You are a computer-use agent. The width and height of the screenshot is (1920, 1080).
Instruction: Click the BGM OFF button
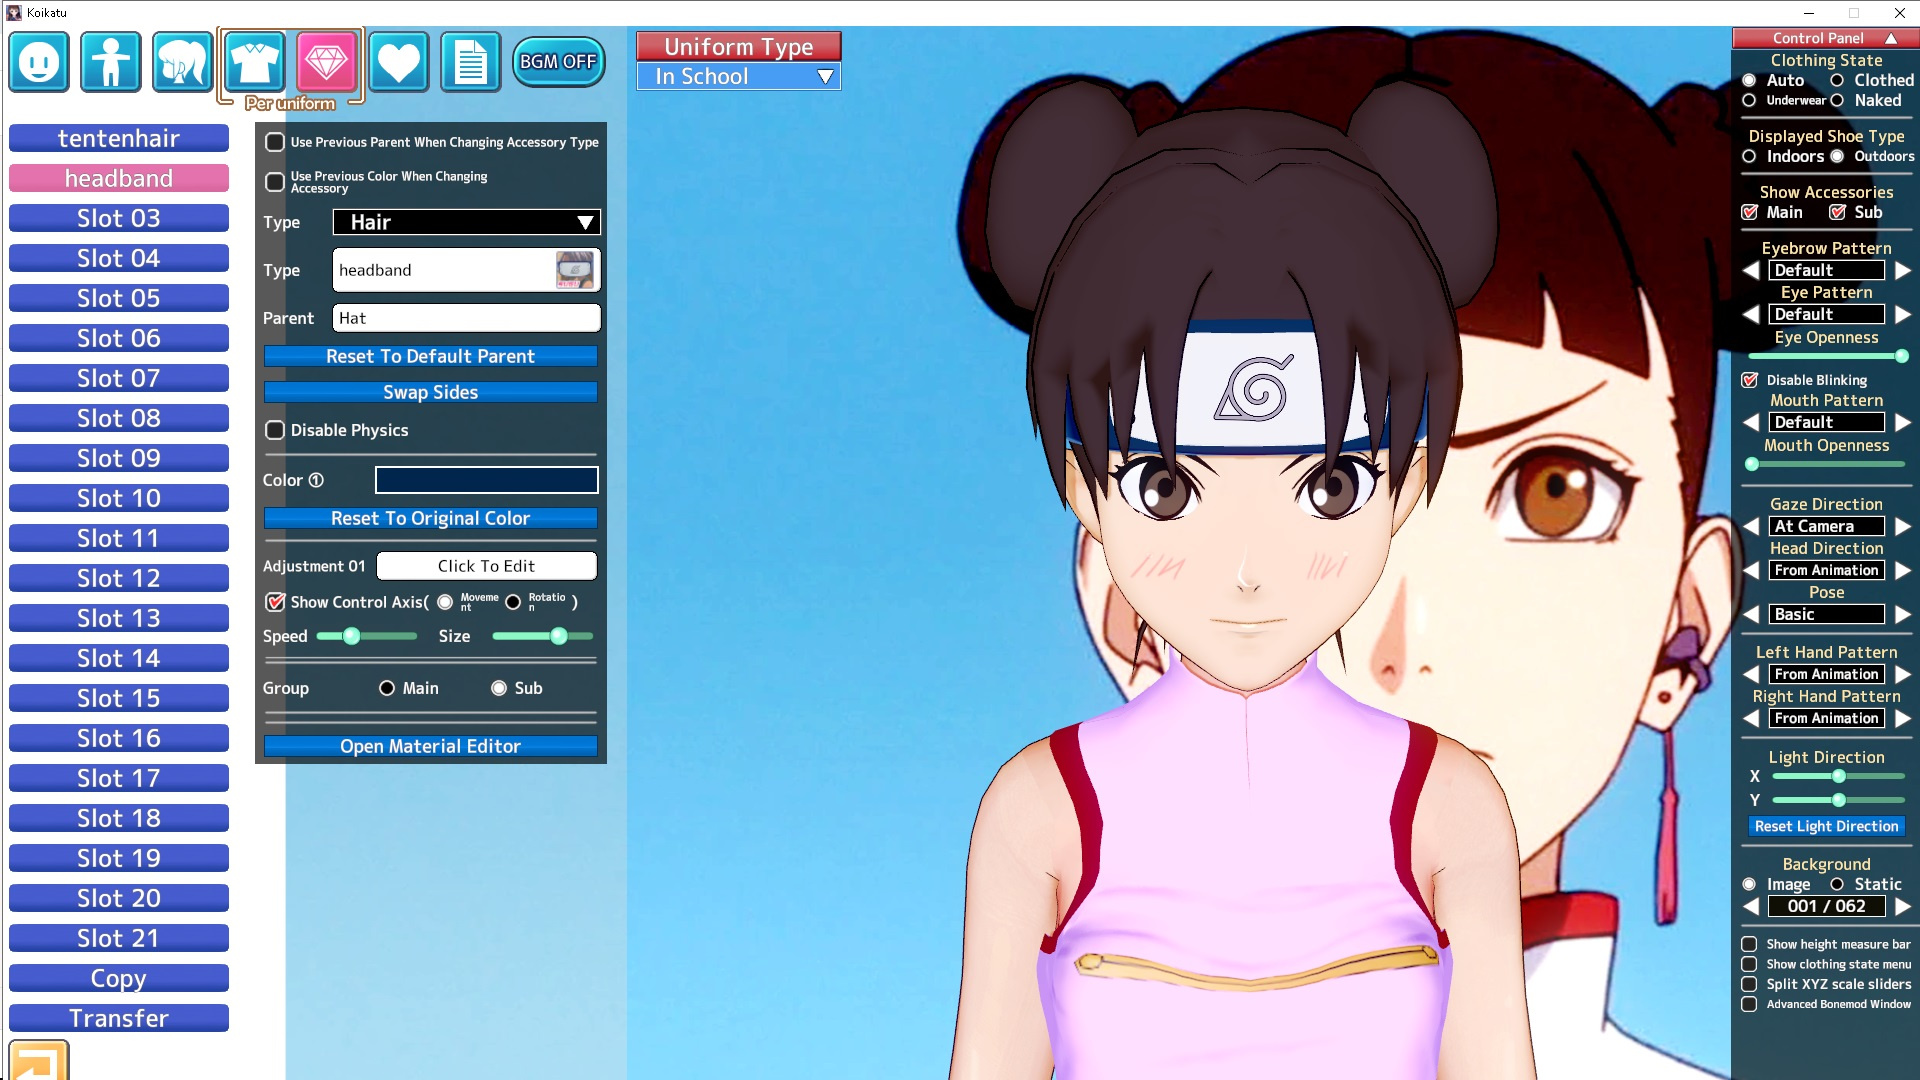pos(558,62)
